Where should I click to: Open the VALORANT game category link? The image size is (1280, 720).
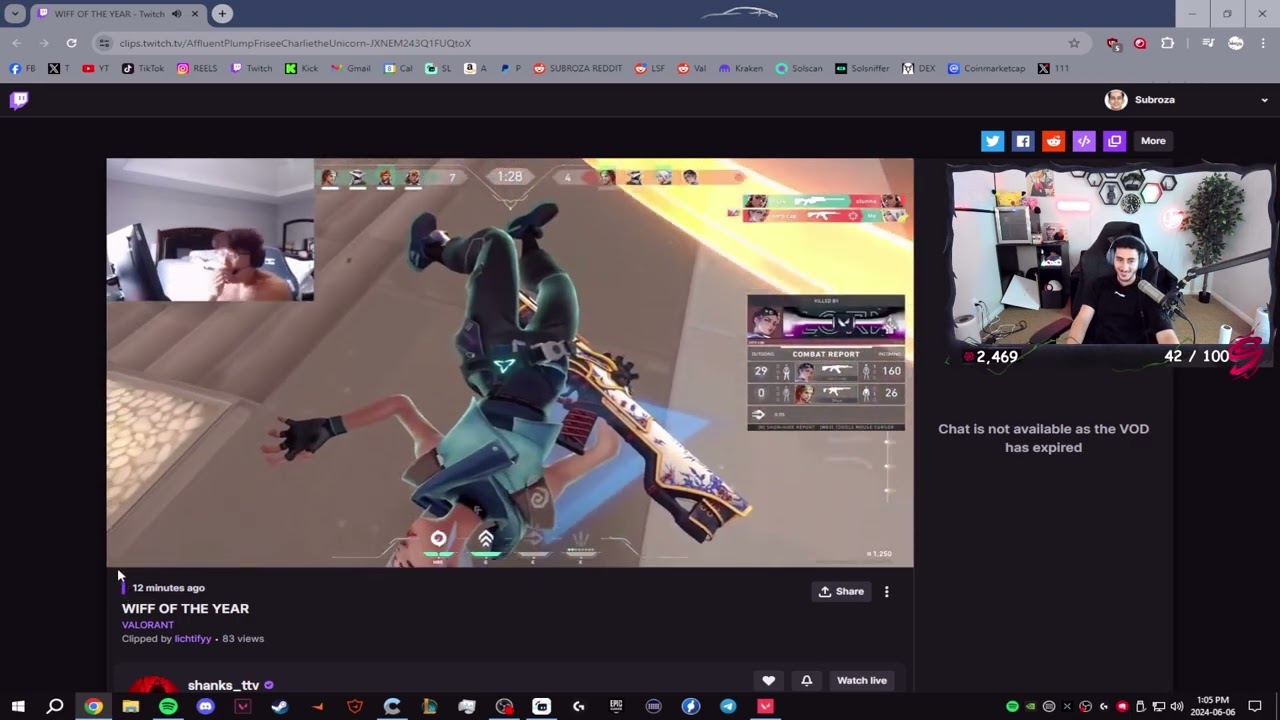pyautogui.click(x=148, y=625)
